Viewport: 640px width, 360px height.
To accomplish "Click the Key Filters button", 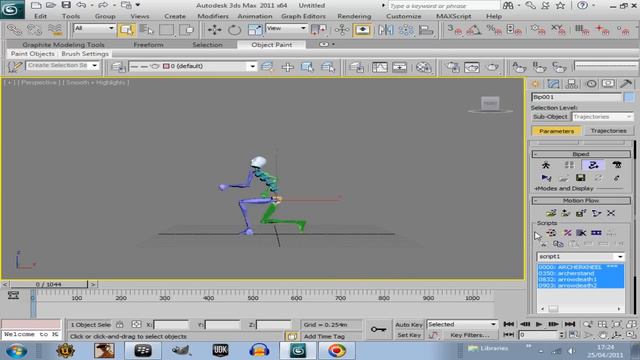I will click(x=469, y=335).
